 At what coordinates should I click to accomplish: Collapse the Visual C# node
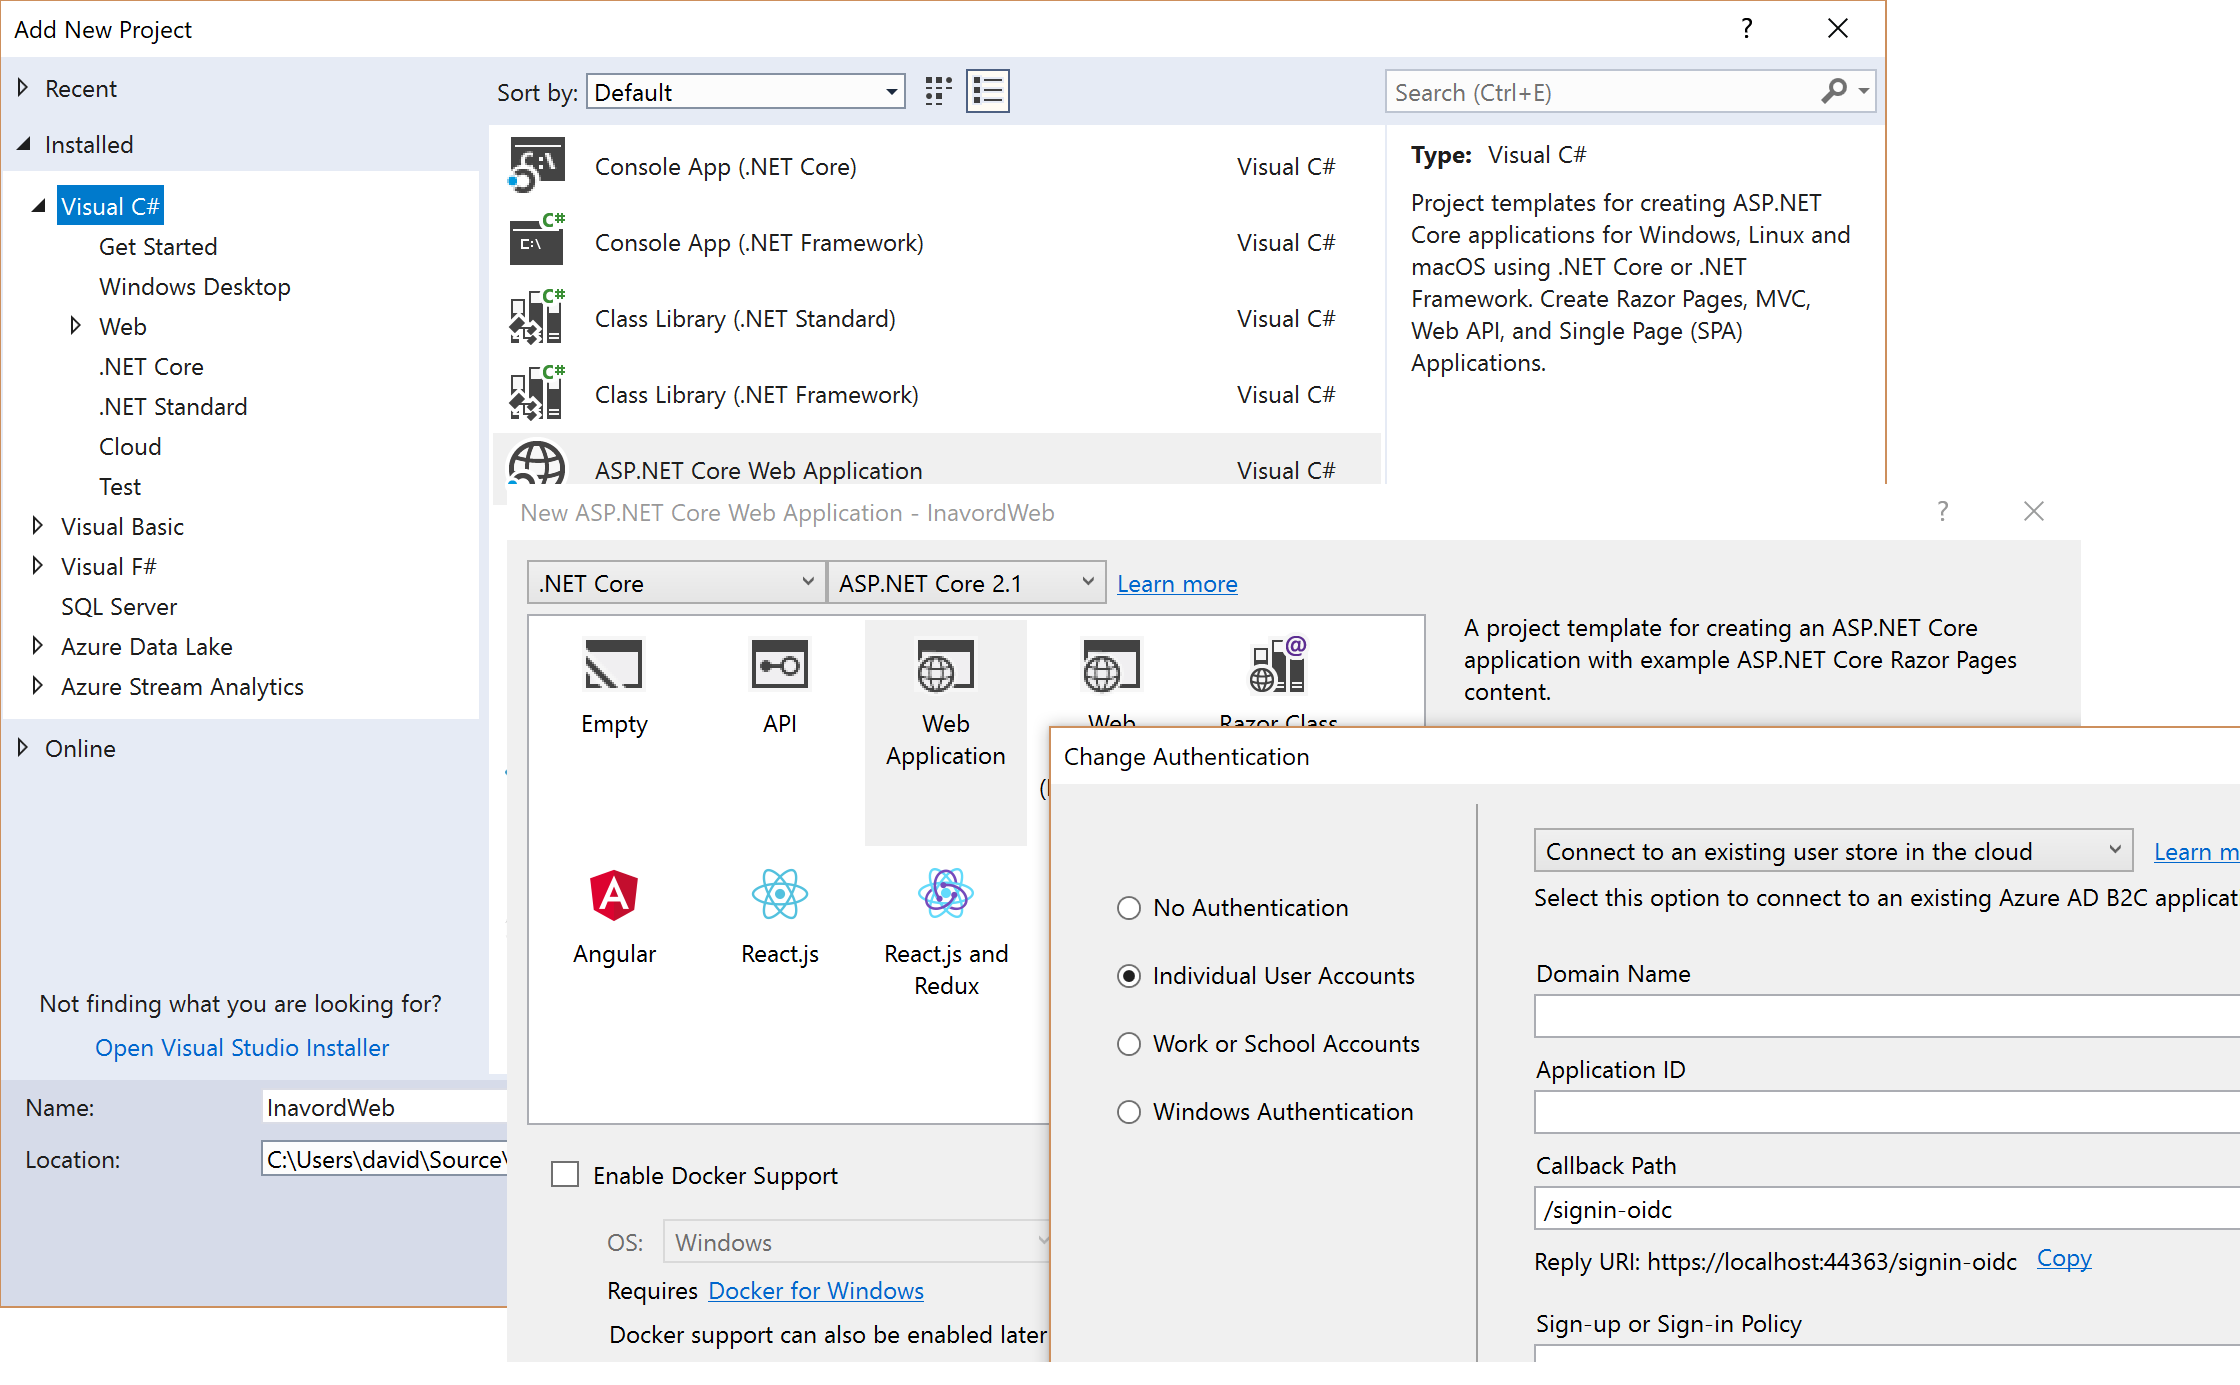[39, 206]
